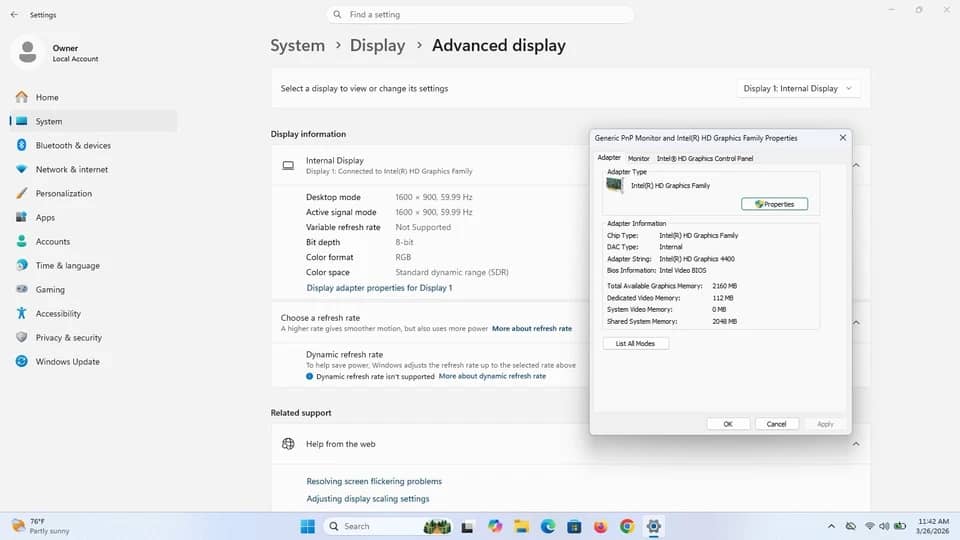Screen dimensions: 960x540
Task: Open Home in the Settings sidebar
Action: click(x=93, y=97)
